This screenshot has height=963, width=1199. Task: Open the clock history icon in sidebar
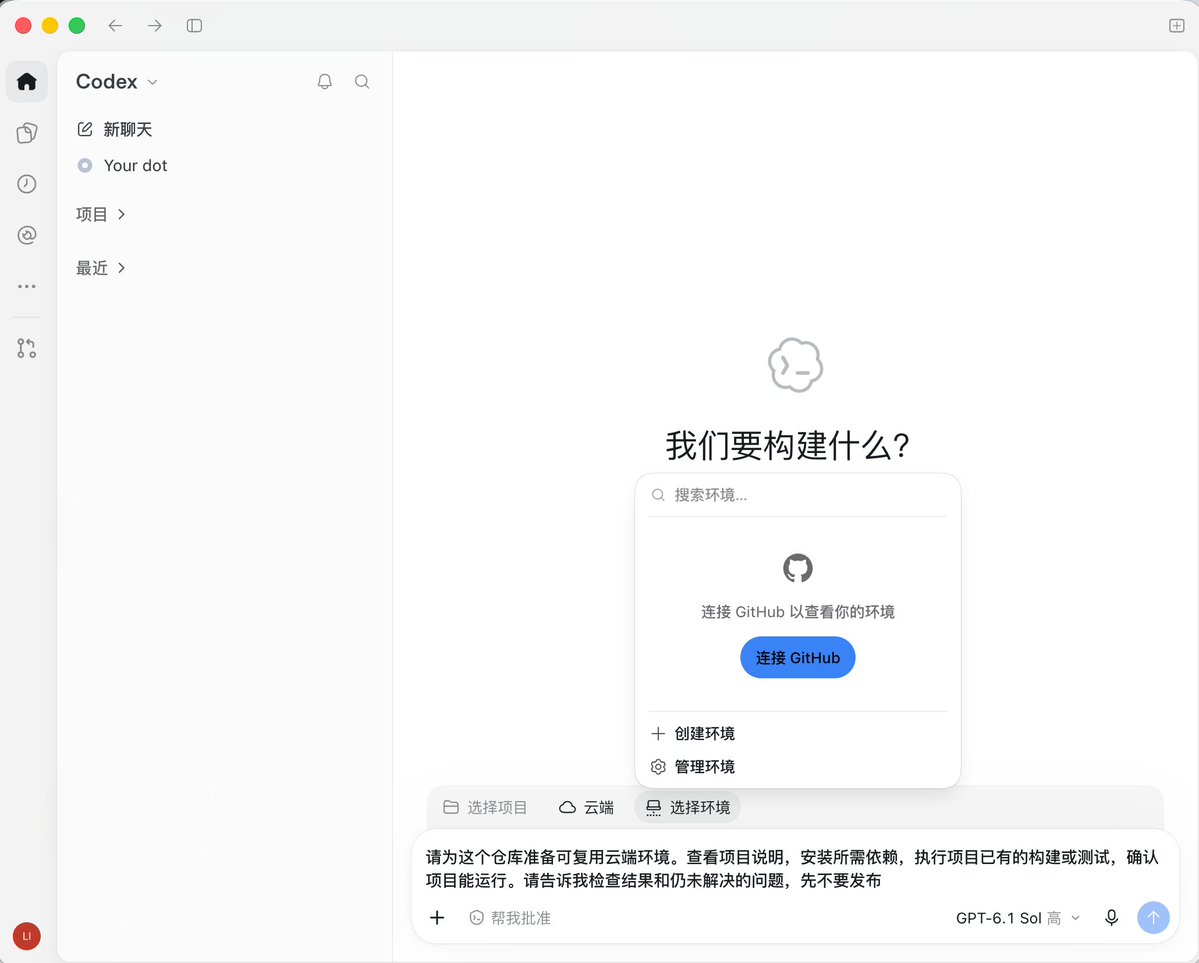point(27,184)
